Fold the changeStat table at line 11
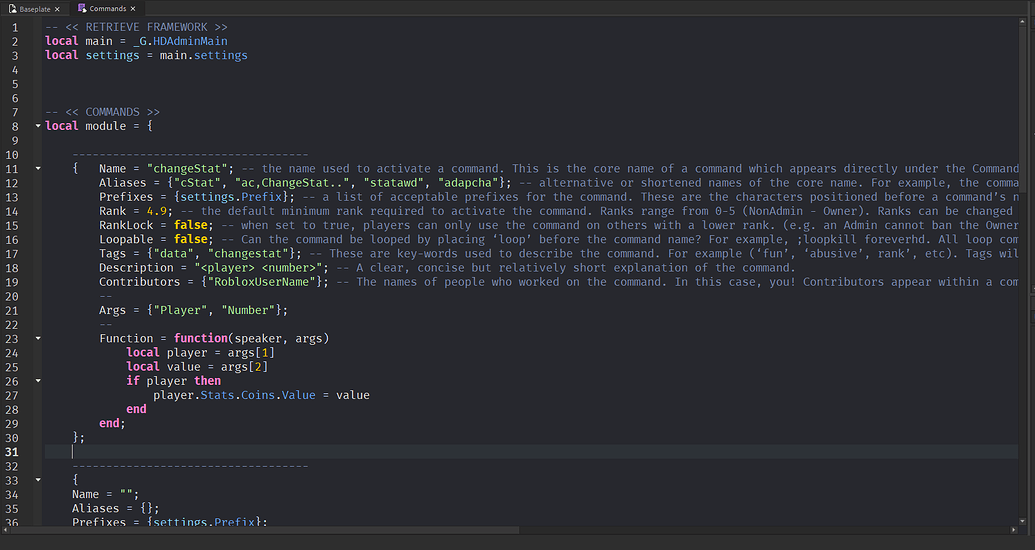Screen dimensions: 1035x550 coord(38,169)
